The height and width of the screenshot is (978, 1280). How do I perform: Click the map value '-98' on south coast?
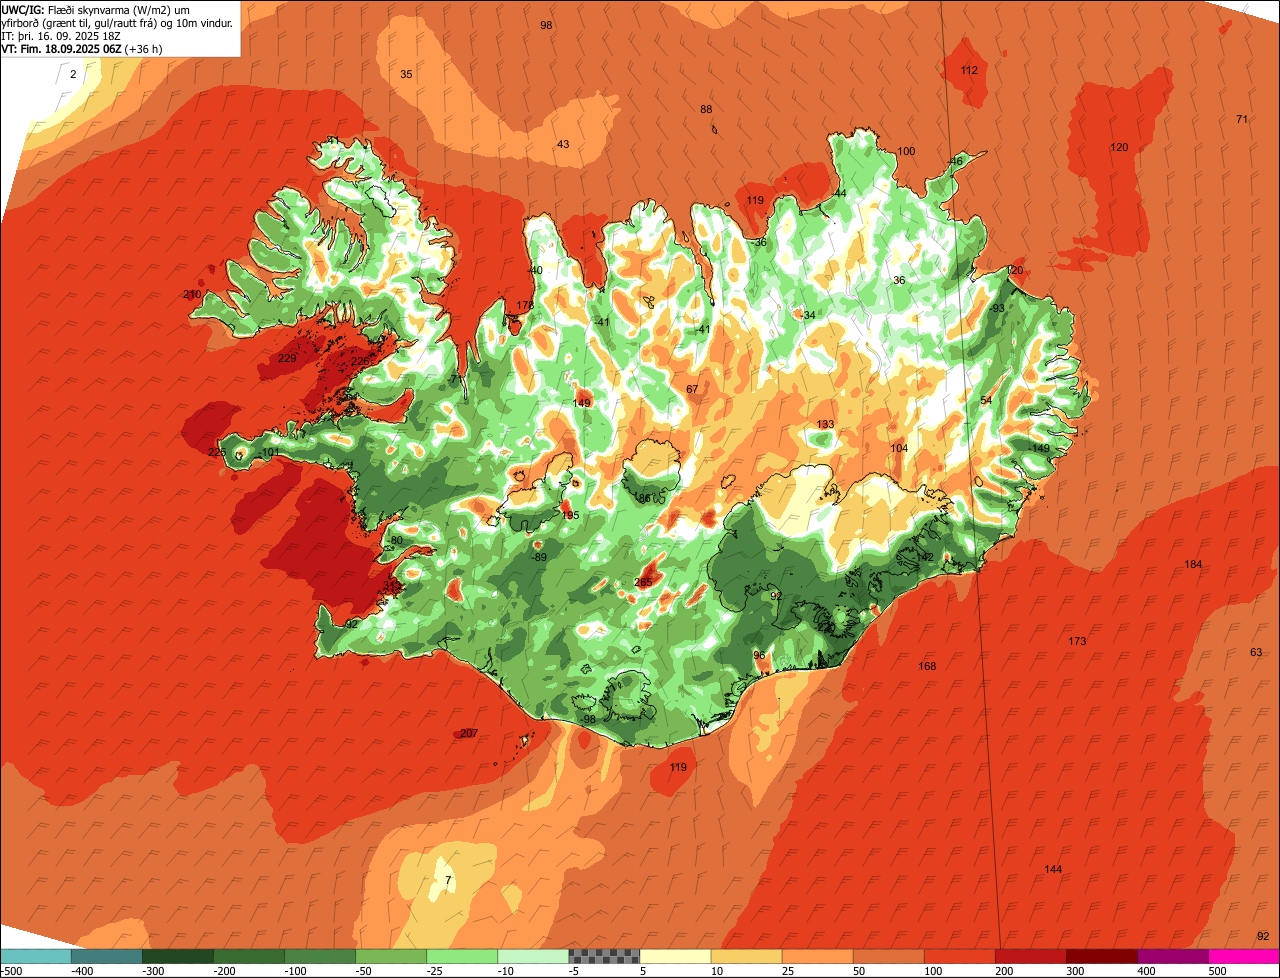(588, 719)
